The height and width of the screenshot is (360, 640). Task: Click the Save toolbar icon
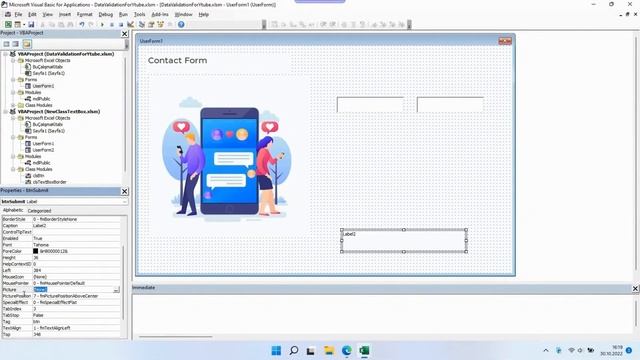pyautogui.click(x=31, y=24)
